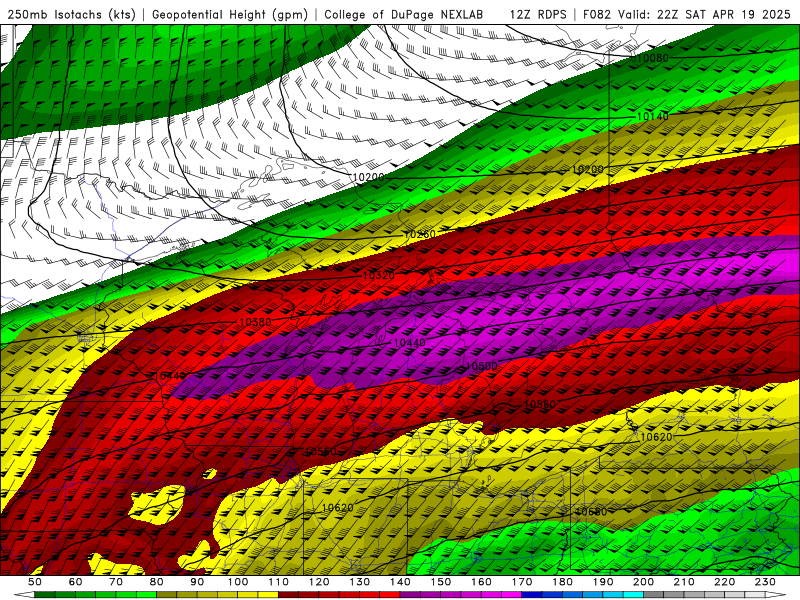Click the 100 knot colorbar label
Viewport: 800px width, 600px height.
click(238, 582)
